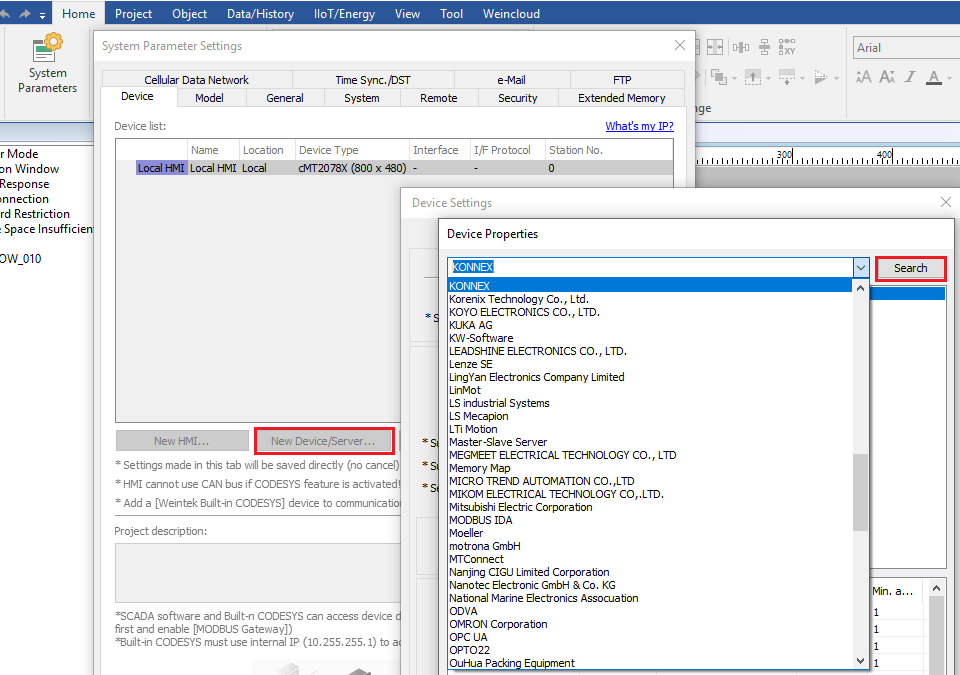960x675 pixels.
Task: Click the increase font size icon
Action: 864,77
